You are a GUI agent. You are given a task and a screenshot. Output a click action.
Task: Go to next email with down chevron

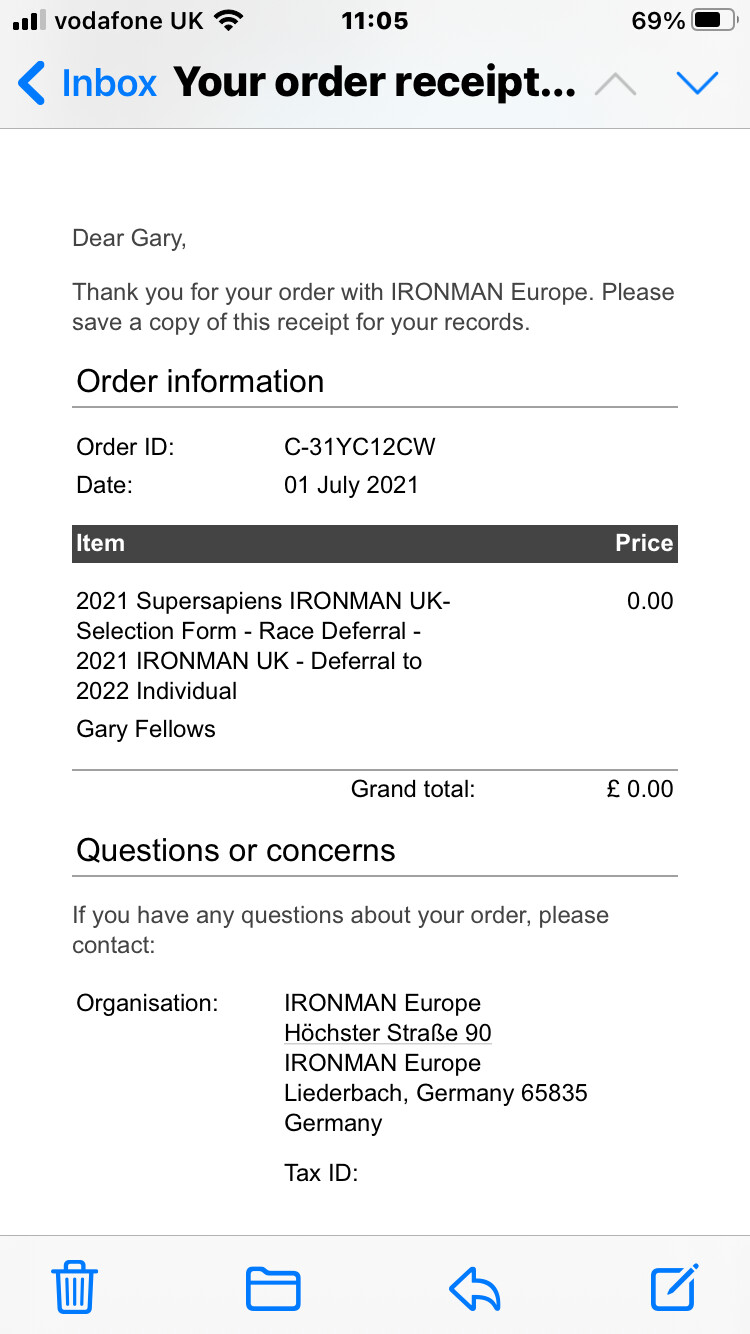point(697,83)
